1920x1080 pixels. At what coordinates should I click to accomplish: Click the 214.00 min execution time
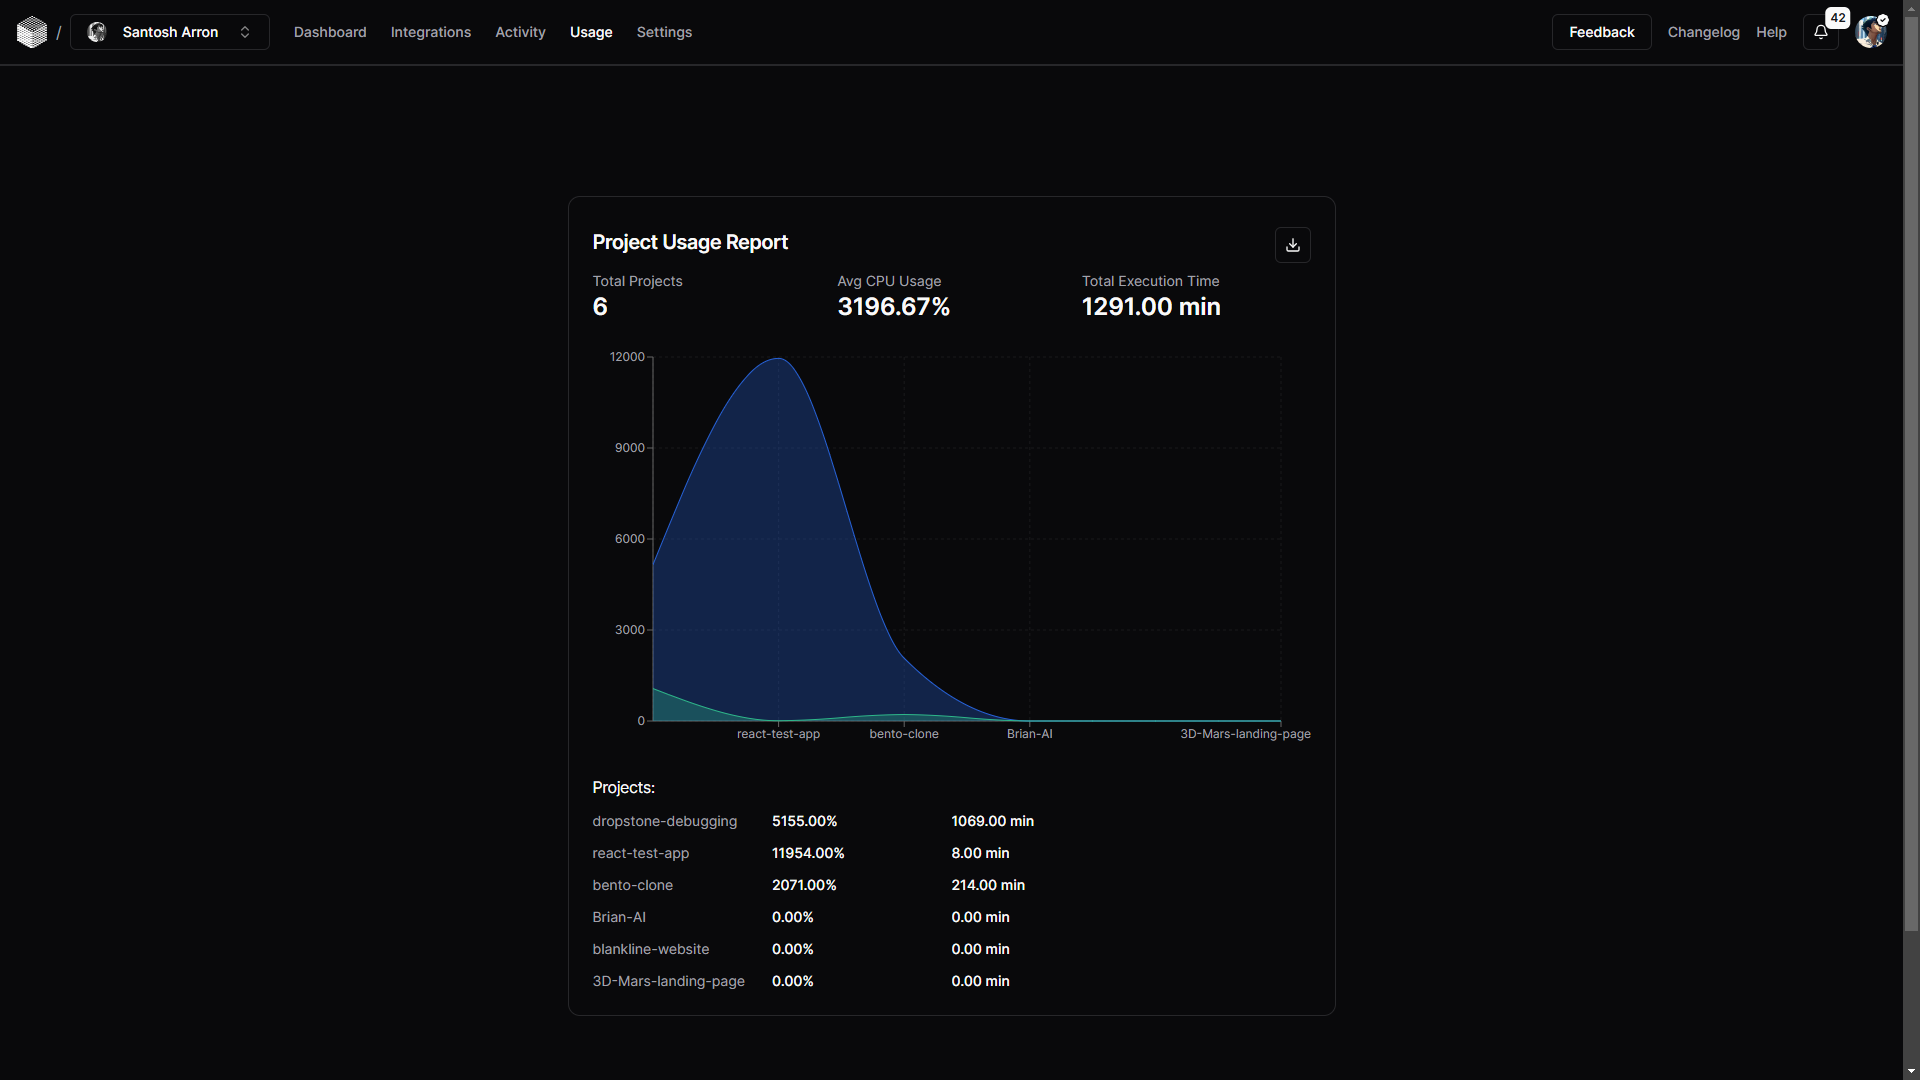(988, 885)
